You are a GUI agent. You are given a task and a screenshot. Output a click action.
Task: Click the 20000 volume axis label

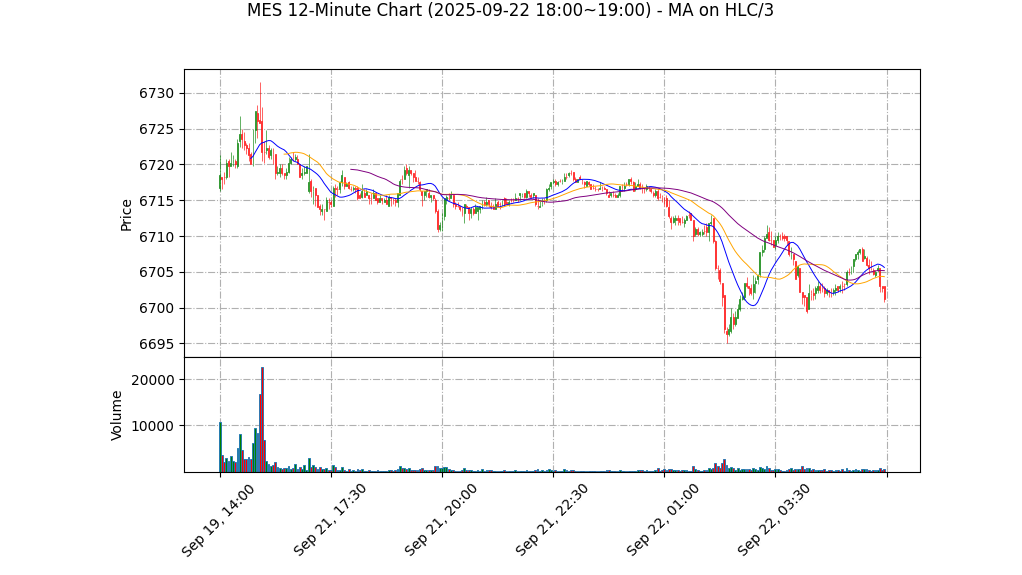coord(153,380)
